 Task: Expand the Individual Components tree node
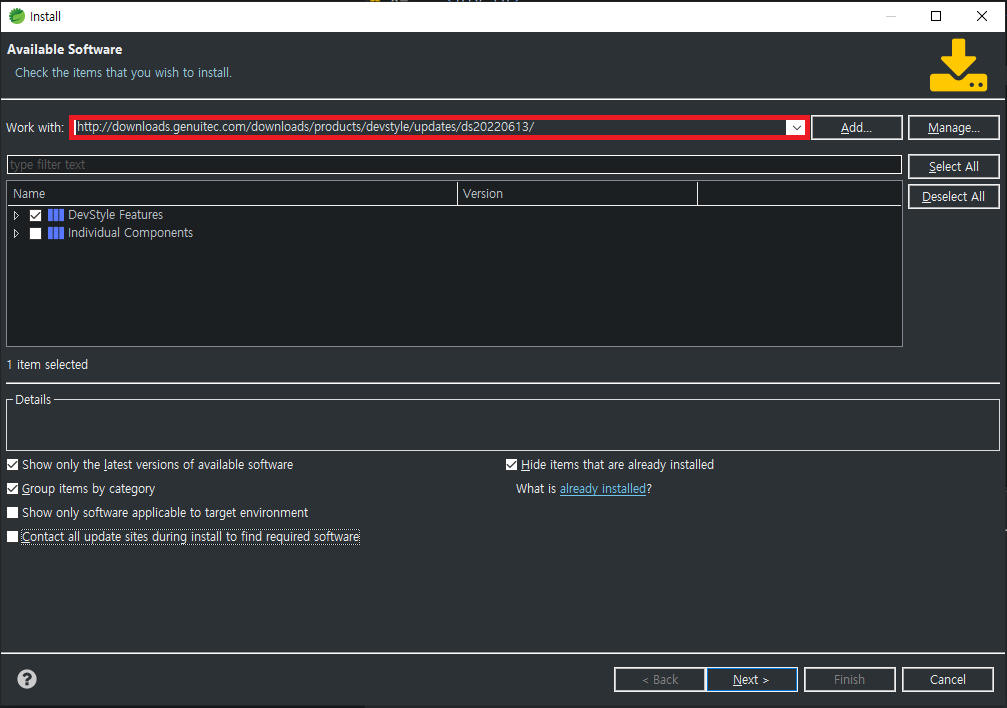(x=17, y=233)
